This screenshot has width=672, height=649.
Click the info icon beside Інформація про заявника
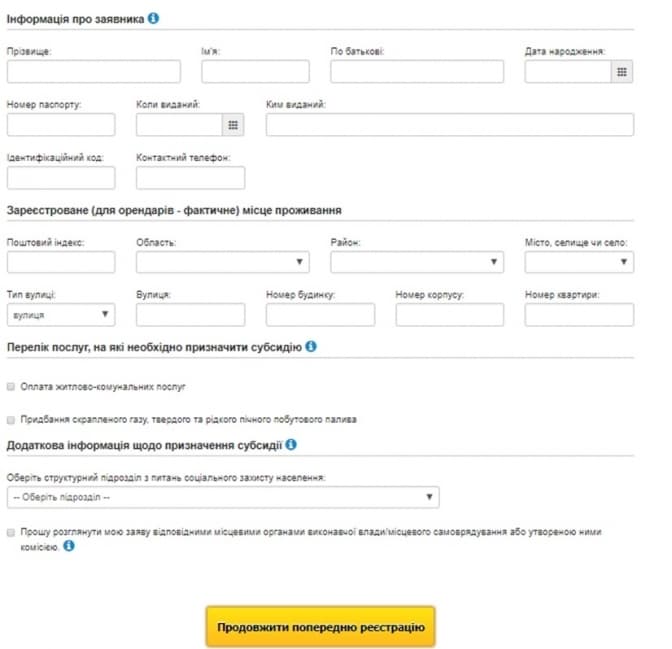click(x=153, y=19)
